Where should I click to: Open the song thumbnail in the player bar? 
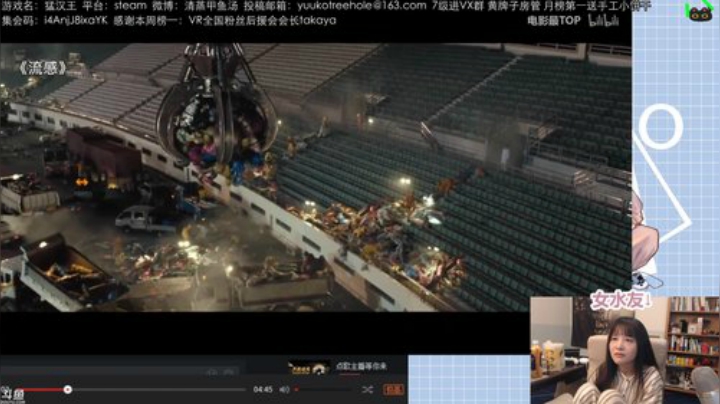(309, 367)
